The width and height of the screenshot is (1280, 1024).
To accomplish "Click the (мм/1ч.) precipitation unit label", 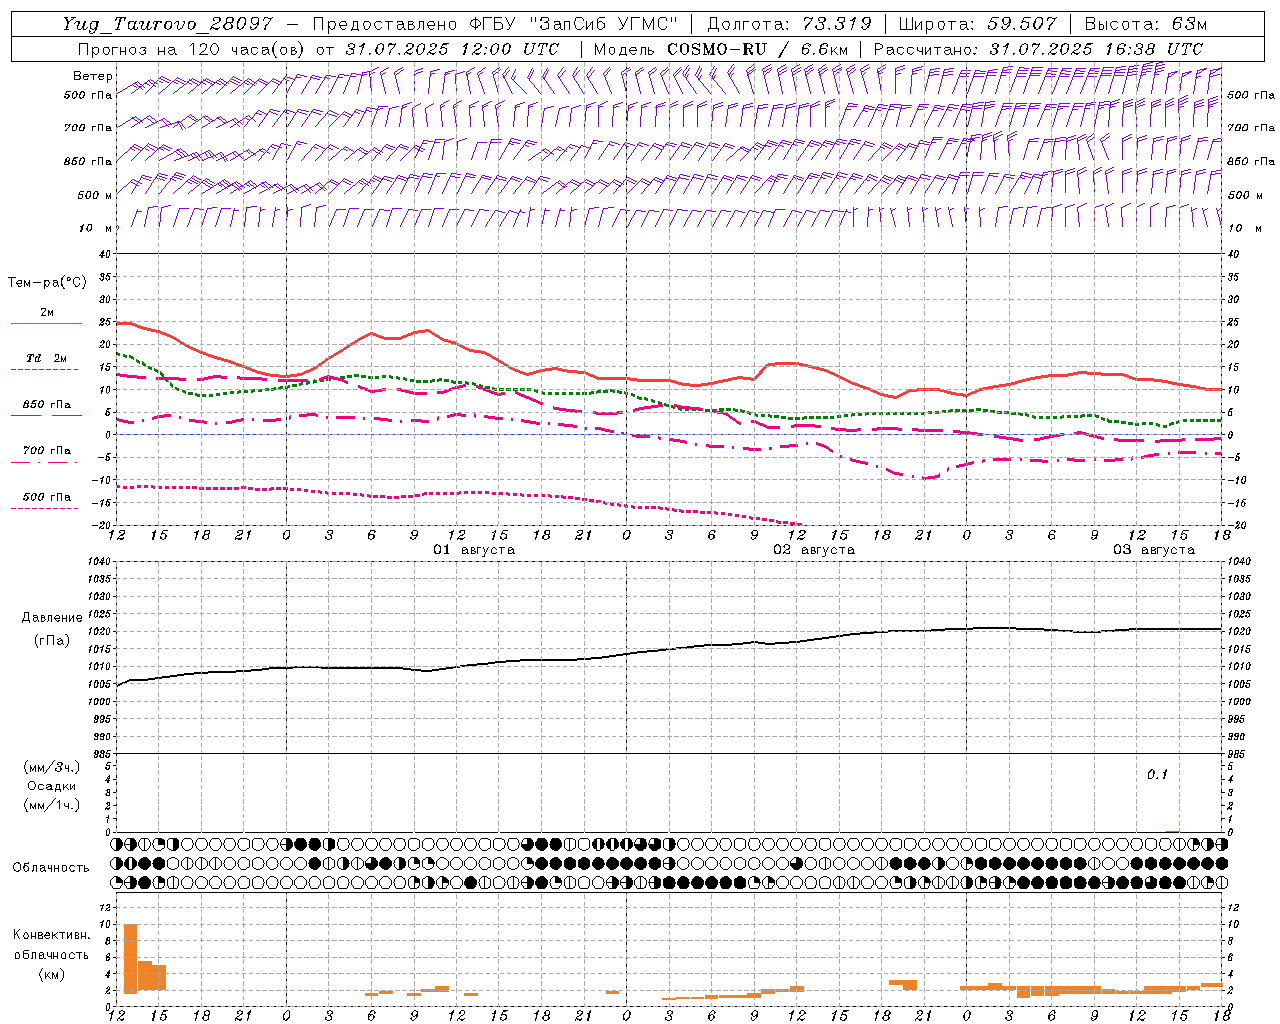I will click(52, 805).
